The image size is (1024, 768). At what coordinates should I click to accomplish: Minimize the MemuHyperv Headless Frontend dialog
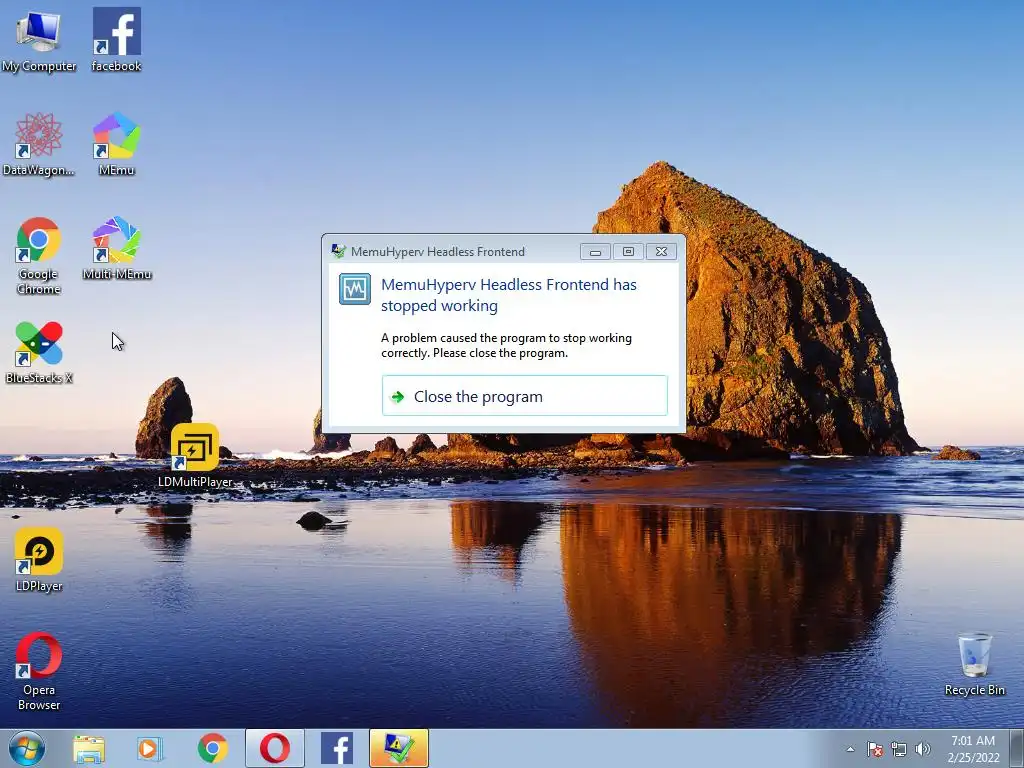click(x=595, y=252)
